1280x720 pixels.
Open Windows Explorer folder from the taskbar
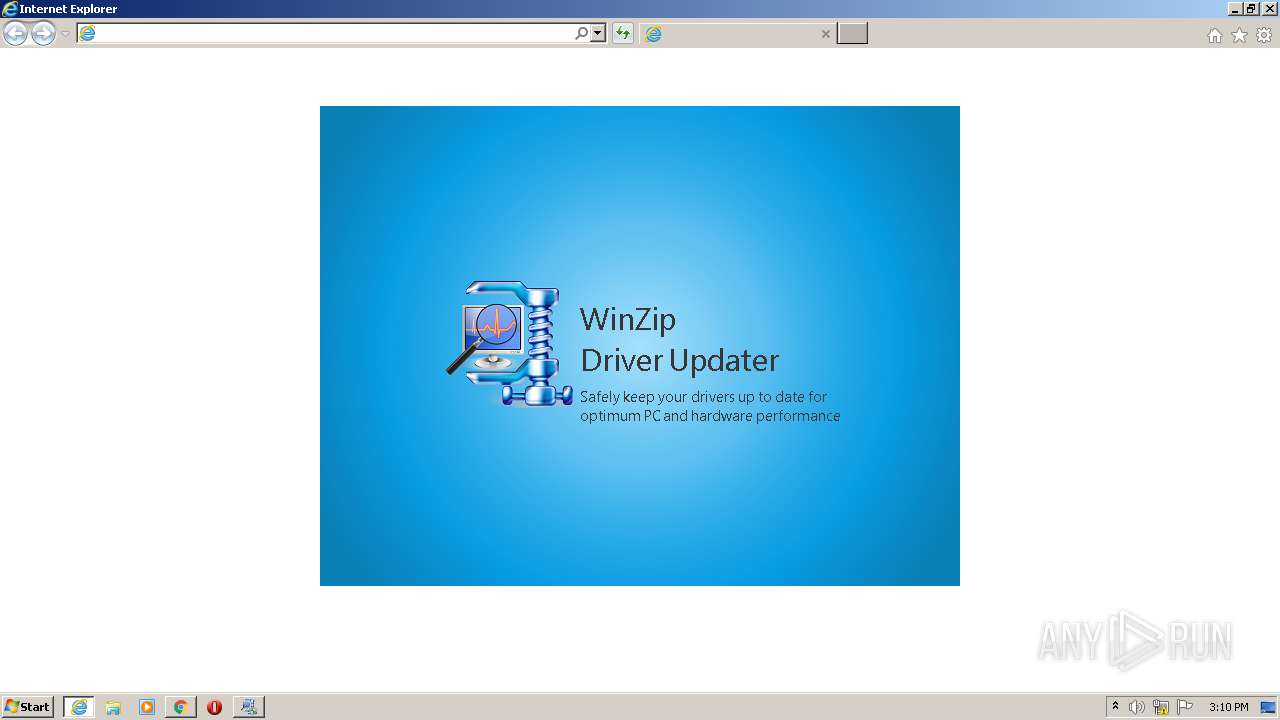(x=113, y=707)
